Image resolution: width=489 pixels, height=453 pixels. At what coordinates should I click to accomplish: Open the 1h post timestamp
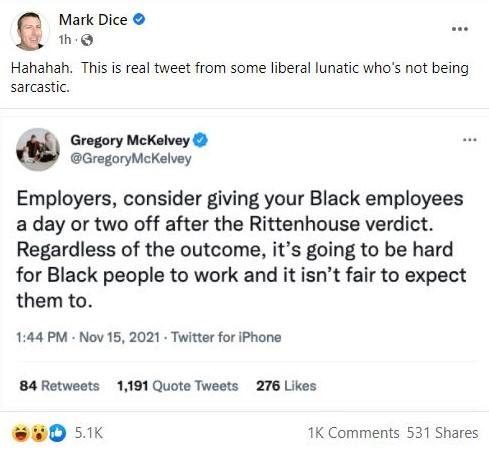(x=65, y=40)
